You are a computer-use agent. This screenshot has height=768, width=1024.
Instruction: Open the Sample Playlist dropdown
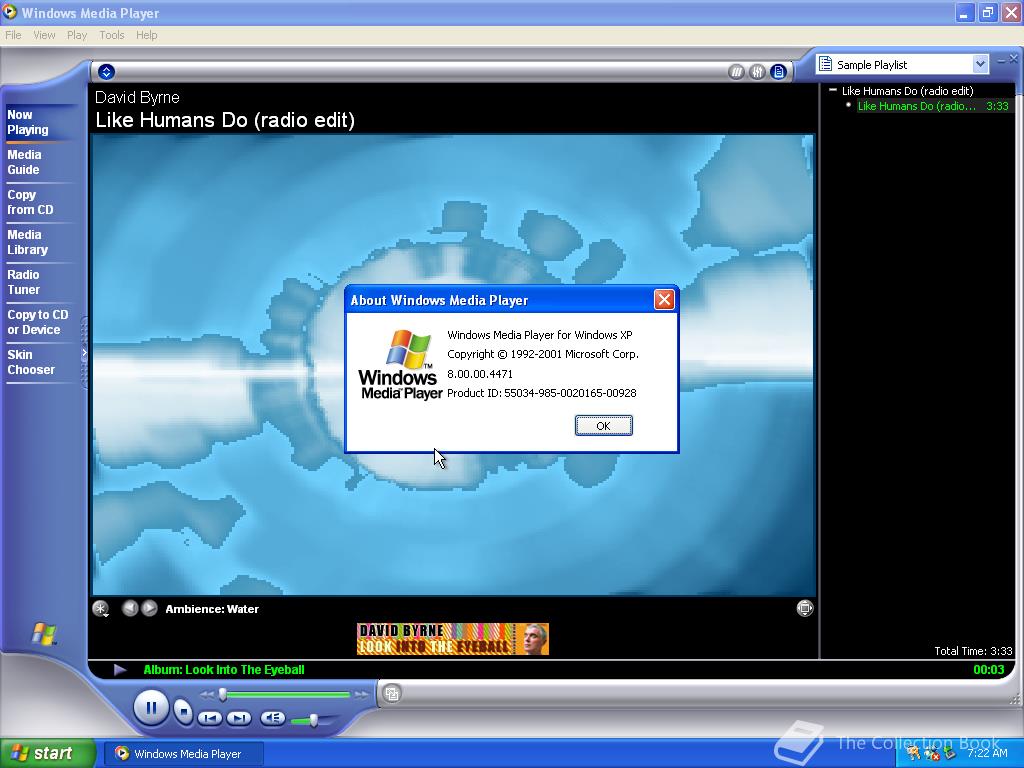pyautogui.click(x=980, y=64)
